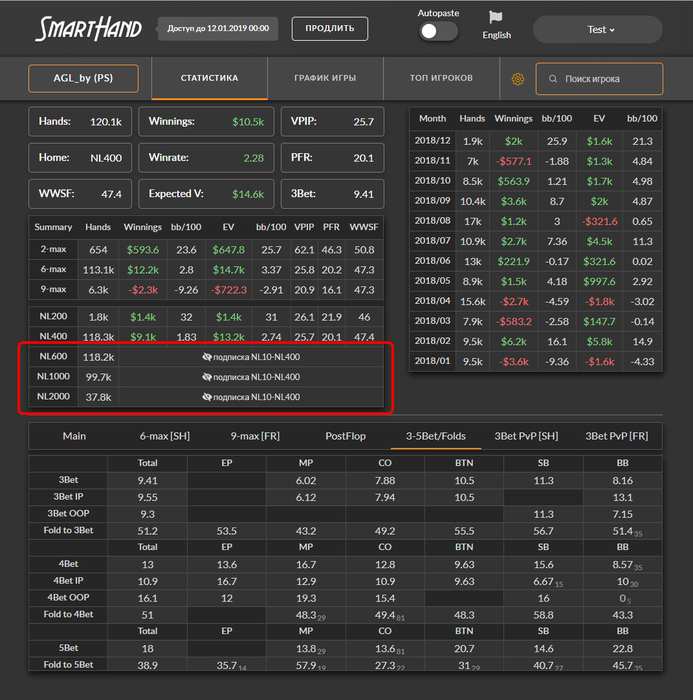This screenshot has width=693, height=700.
Task: Click the 4Bet IP row label
Action: point(68,581)
